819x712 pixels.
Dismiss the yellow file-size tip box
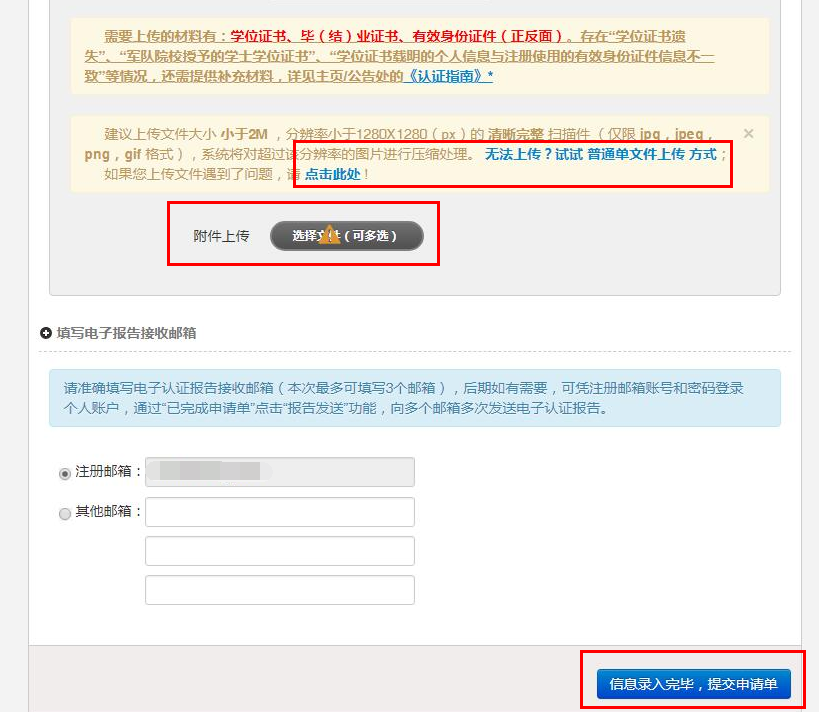click(748, 134)
